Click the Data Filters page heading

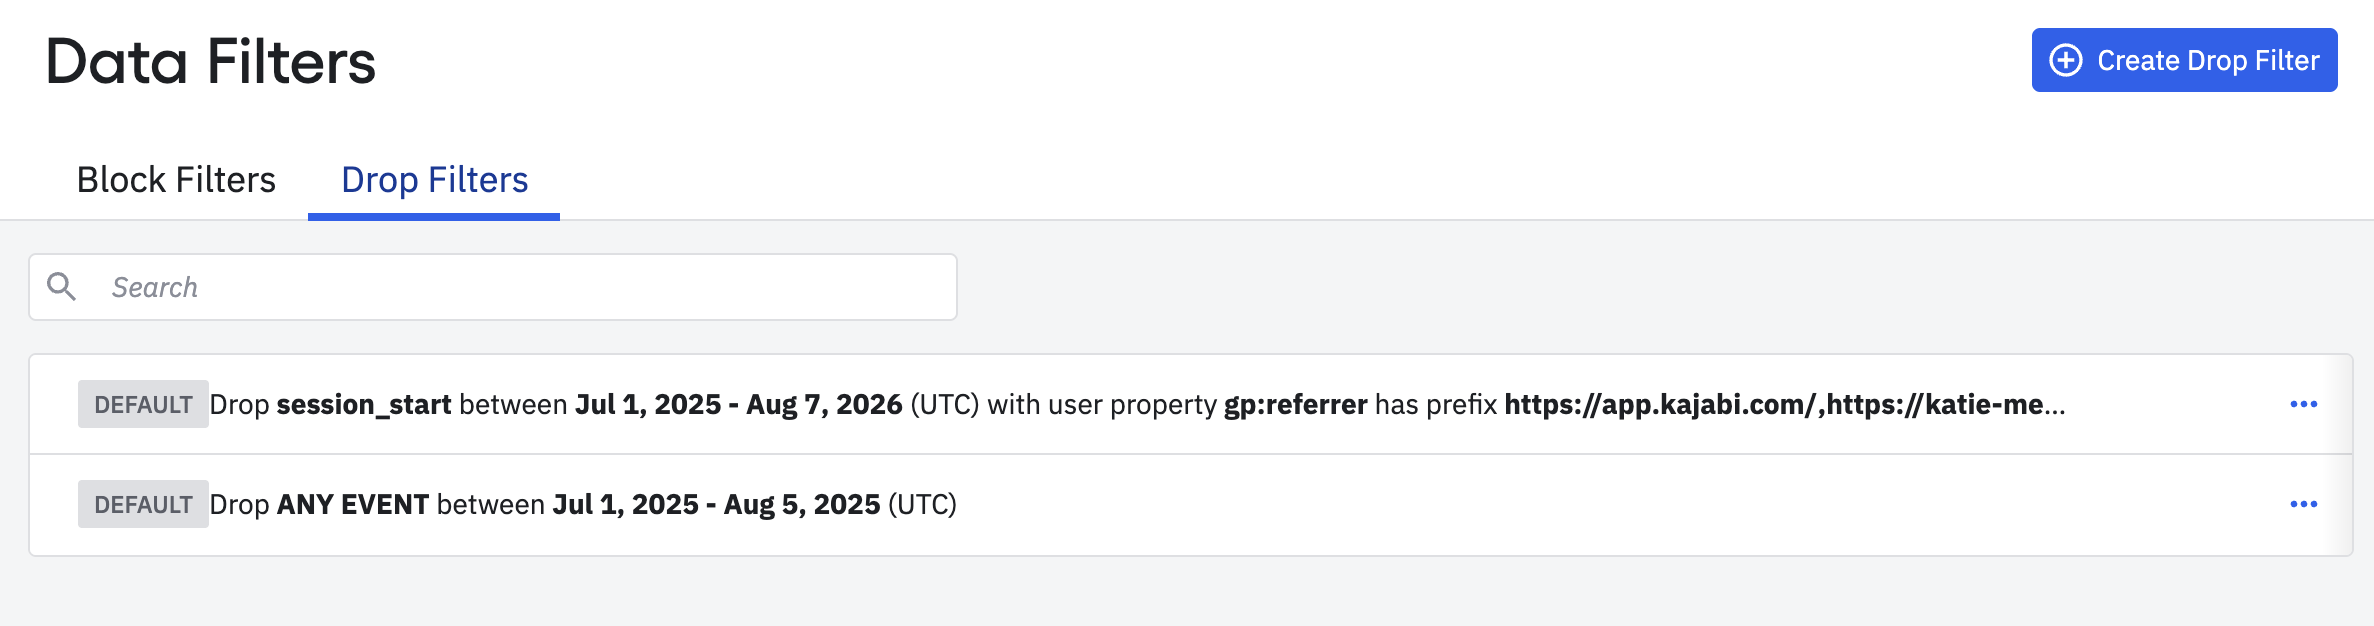pyautogui.click(x=211, y=62)
